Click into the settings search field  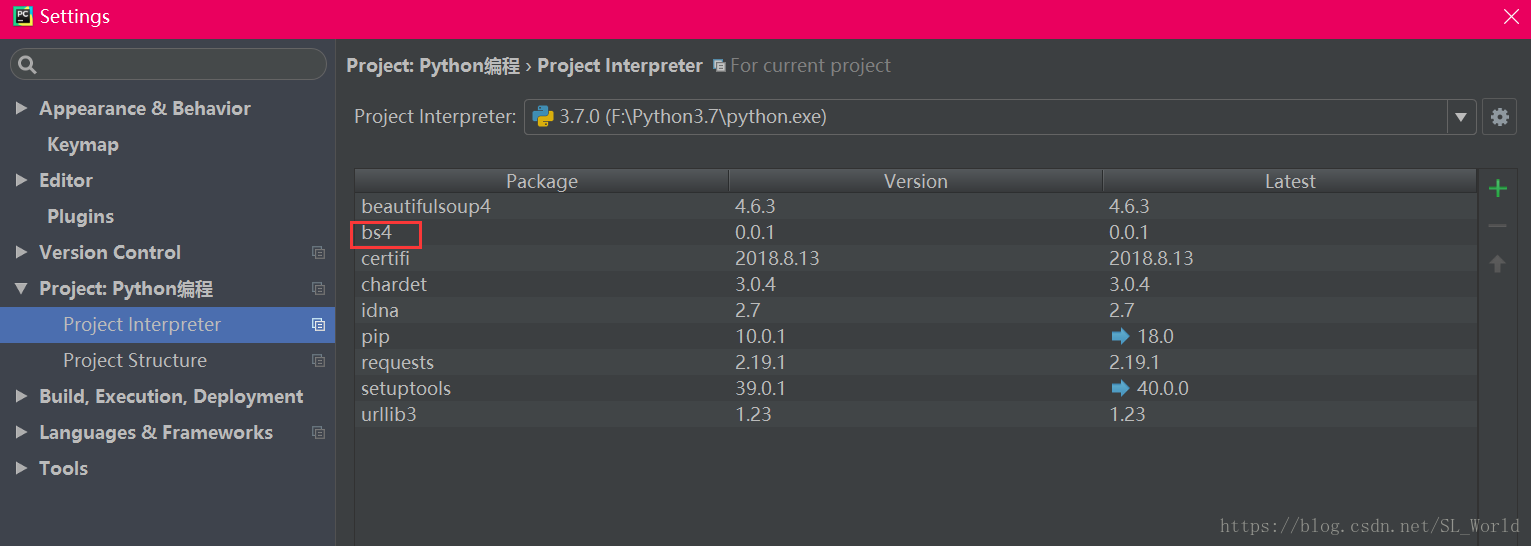pos(168,65)
